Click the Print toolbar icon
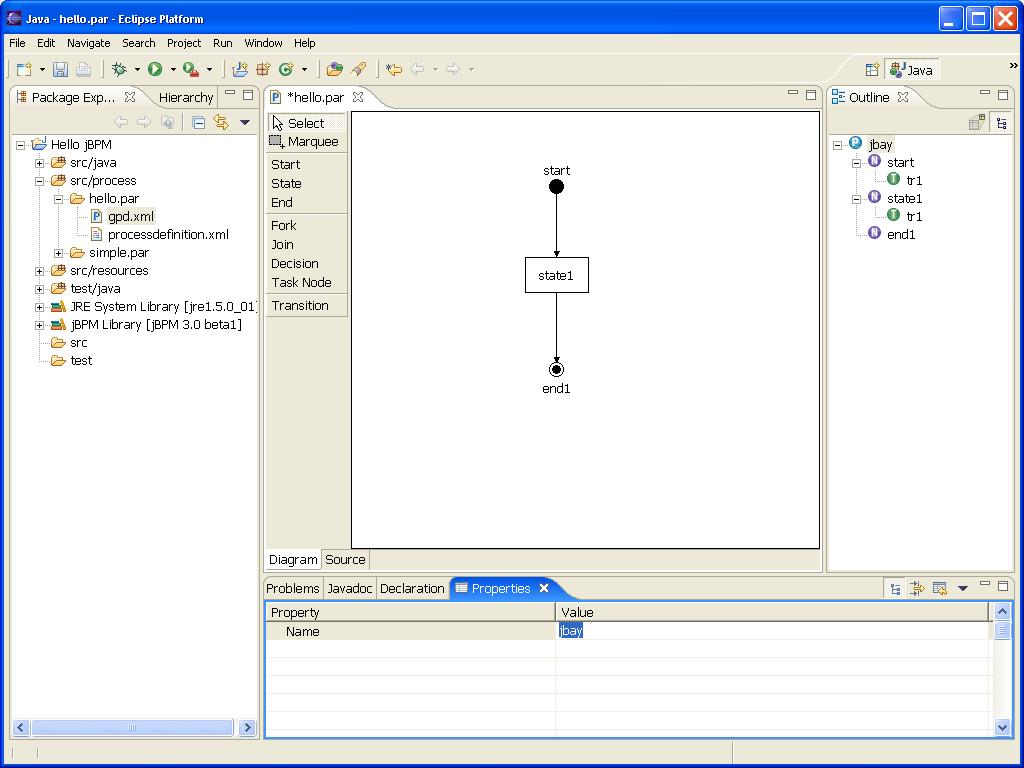This screenshot has width=1024, height=768. [x=84, y=69]
